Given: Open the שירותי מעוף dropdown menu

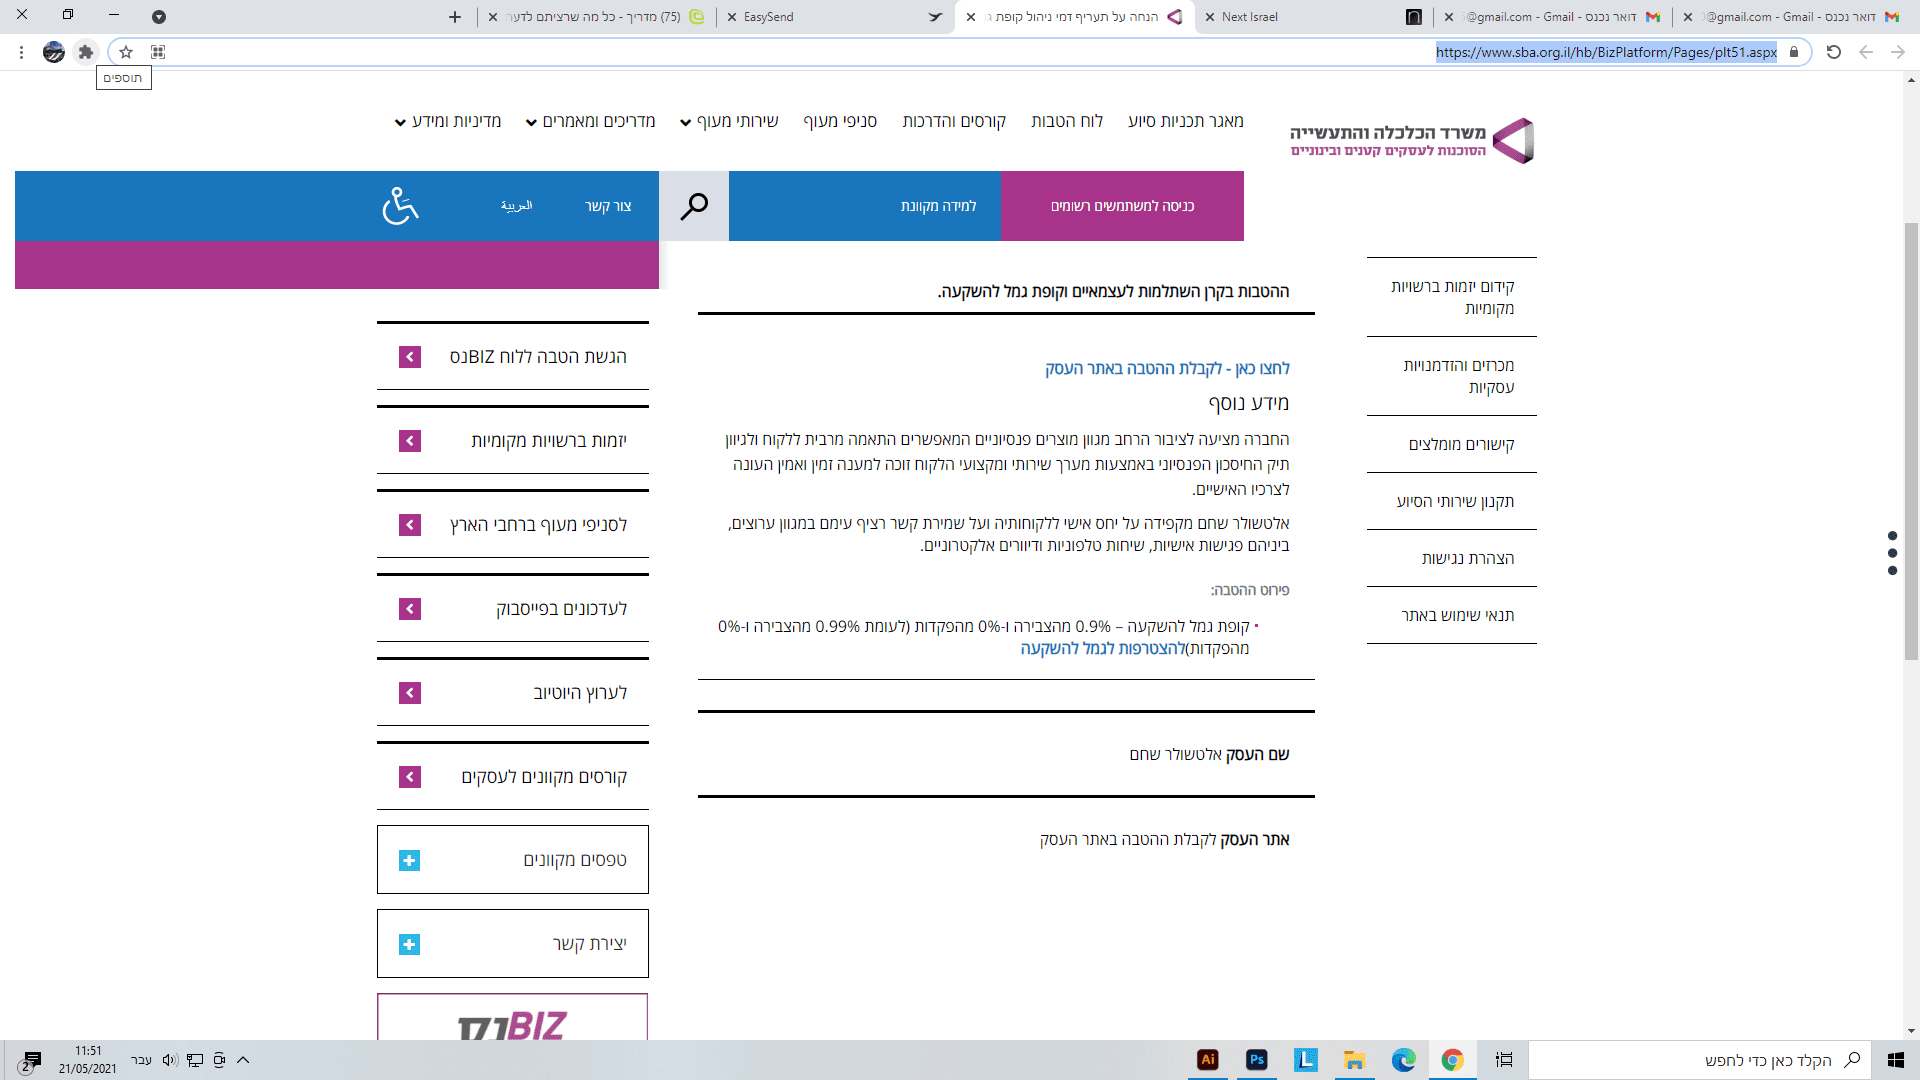Looking at the screenshot, I should coord(729,121).
